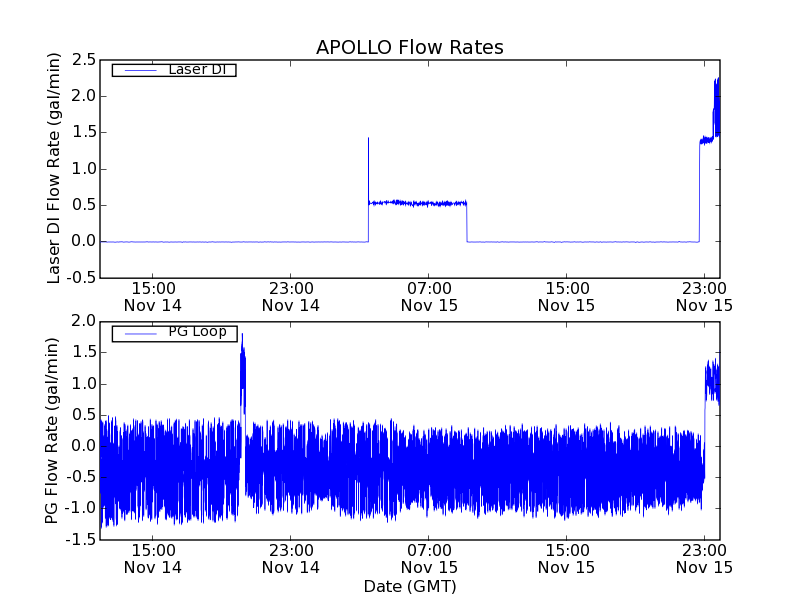800x600 pixels.
Task: Click the blue line sample in Laser DI legend
Action: 141,70
